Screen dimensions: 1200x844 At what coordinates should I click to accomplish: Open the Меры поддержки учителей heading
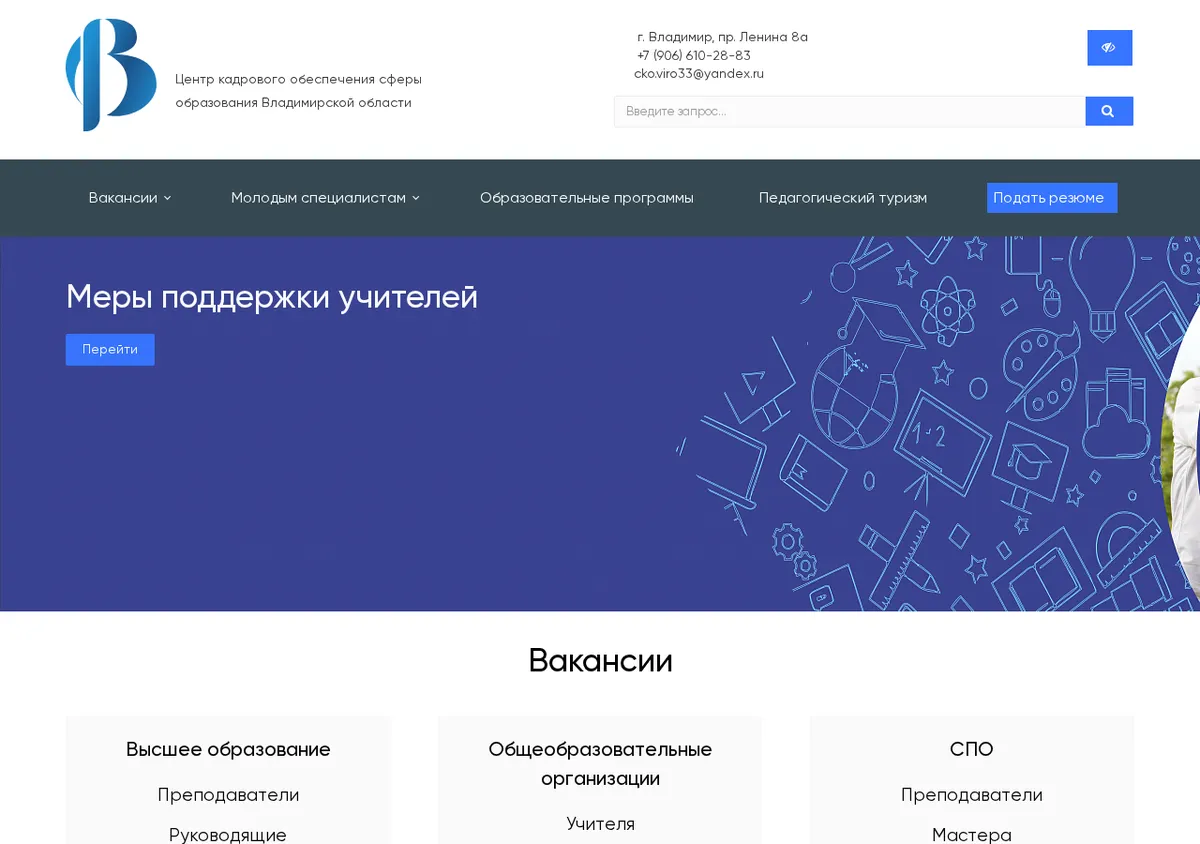coord(272,297)
